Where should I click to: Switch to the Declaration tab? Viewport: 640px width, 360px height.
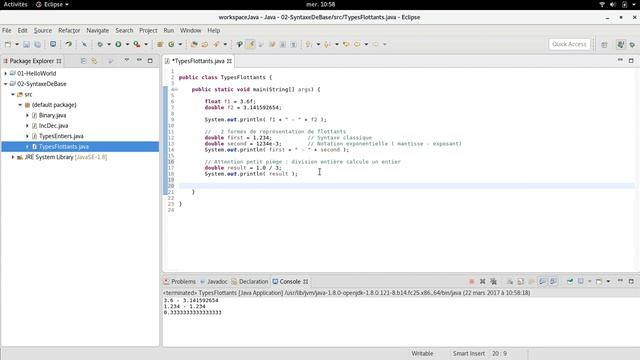coord(250,282)
